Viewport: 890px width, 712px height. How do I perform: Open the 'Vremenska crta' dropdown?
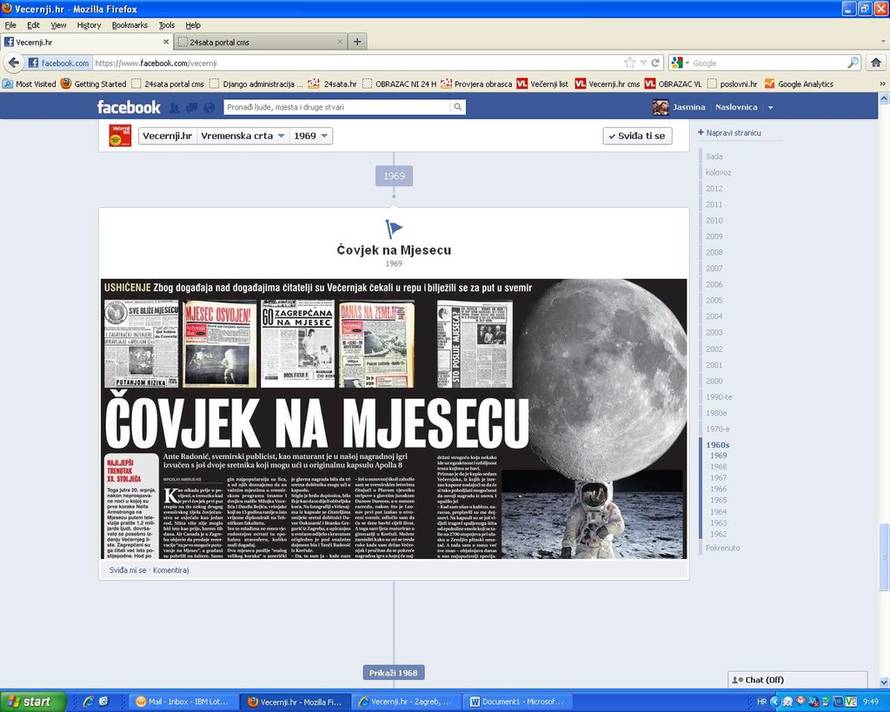click(x=242, y=136)
